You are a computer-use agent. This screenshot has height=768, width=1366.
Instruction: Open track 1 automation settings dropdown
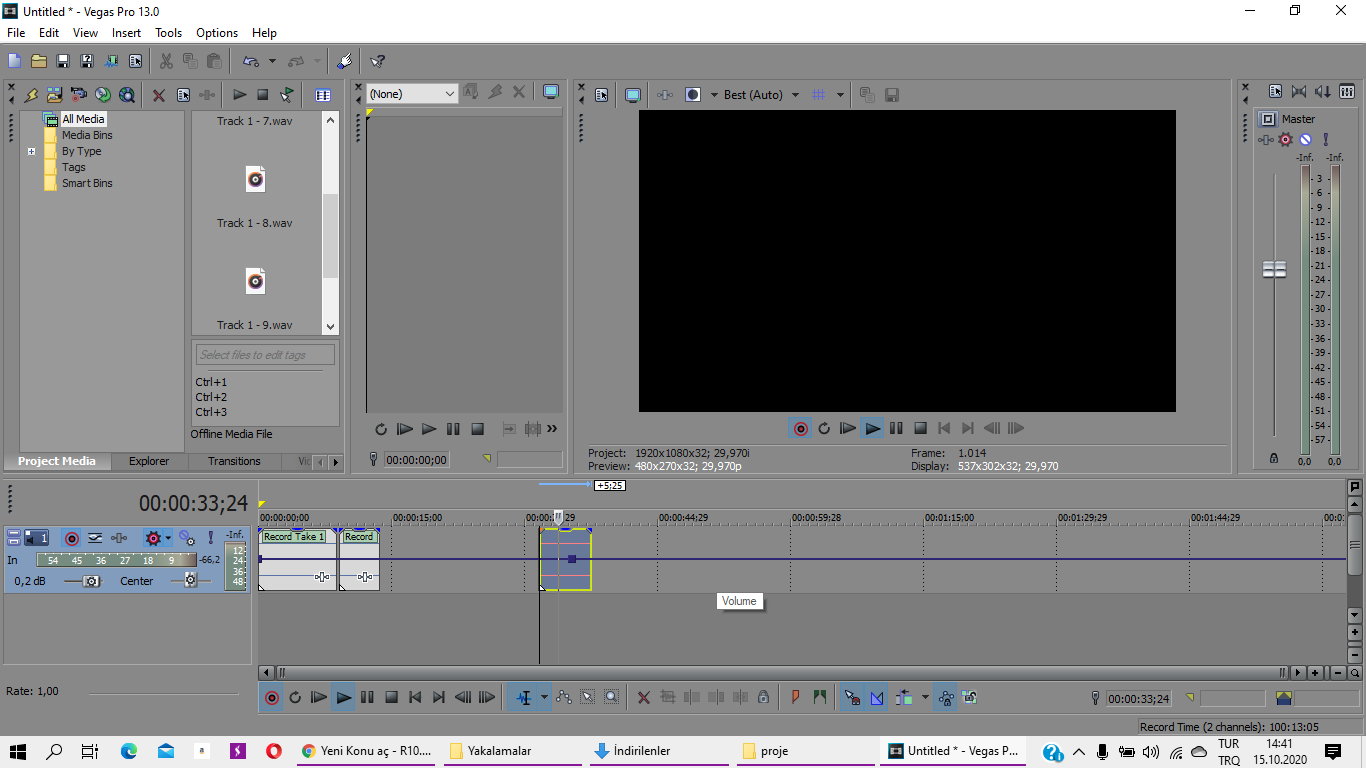[169, 538]
